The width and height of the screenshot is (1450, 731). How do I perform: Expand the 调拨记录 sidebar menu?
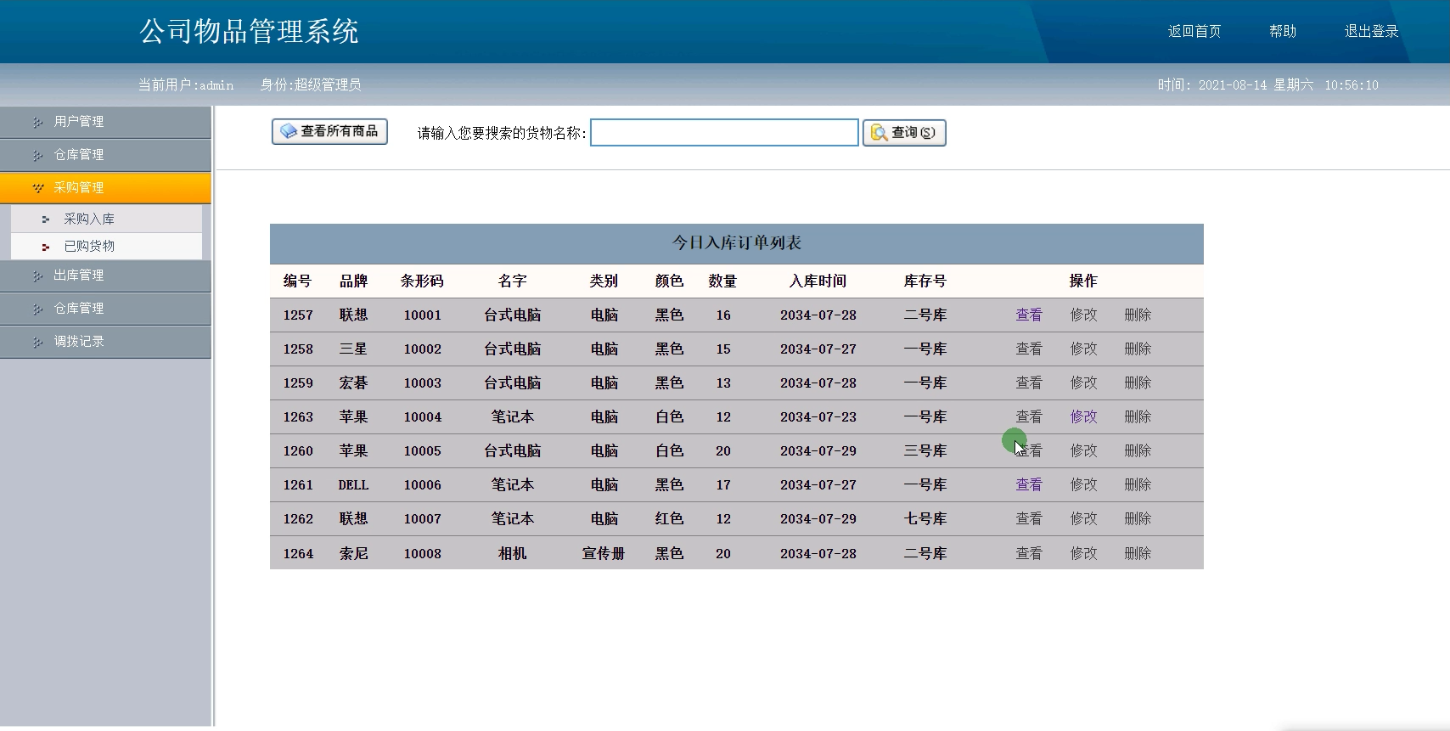[x=105, y=341]
